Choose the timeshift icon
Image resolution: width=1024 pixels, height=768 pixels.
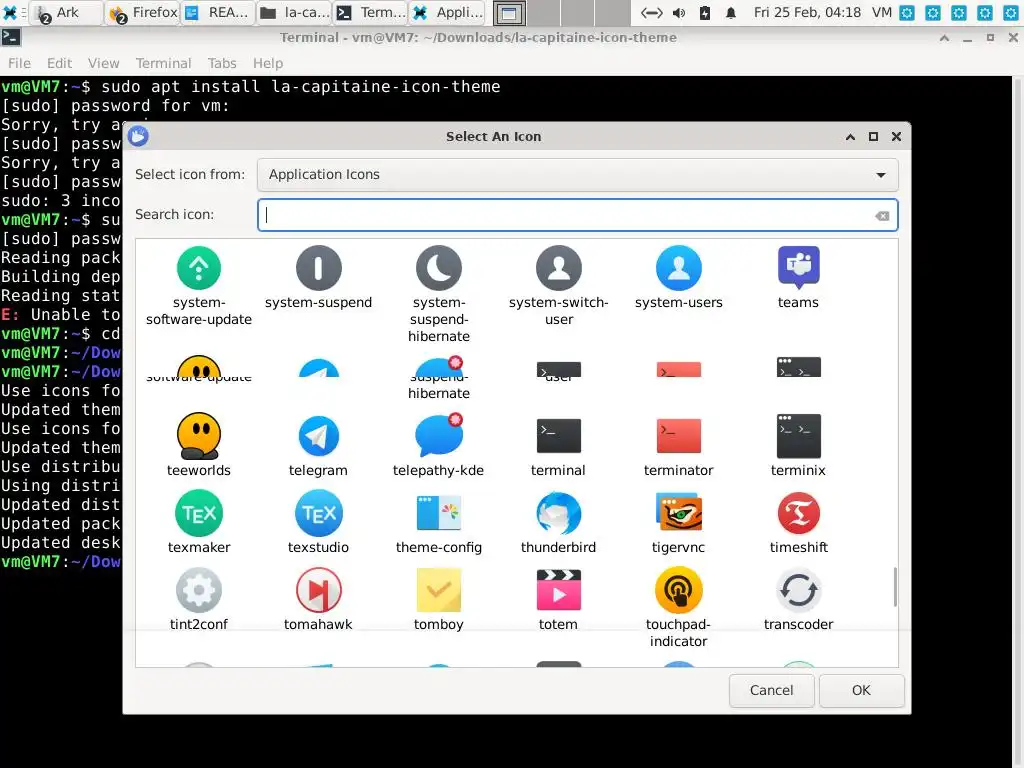click(798, 513)
